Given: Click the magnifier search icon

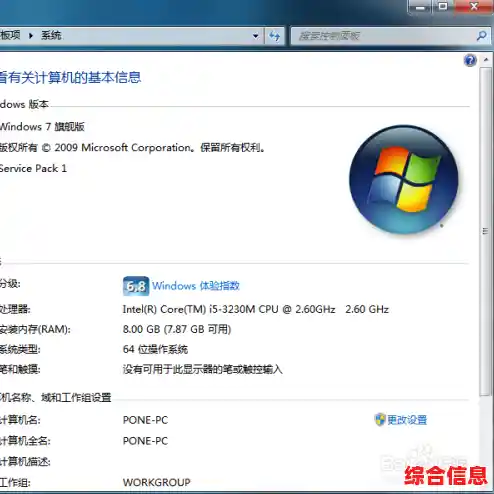Looking at the screenshot, I should point(482,36).
